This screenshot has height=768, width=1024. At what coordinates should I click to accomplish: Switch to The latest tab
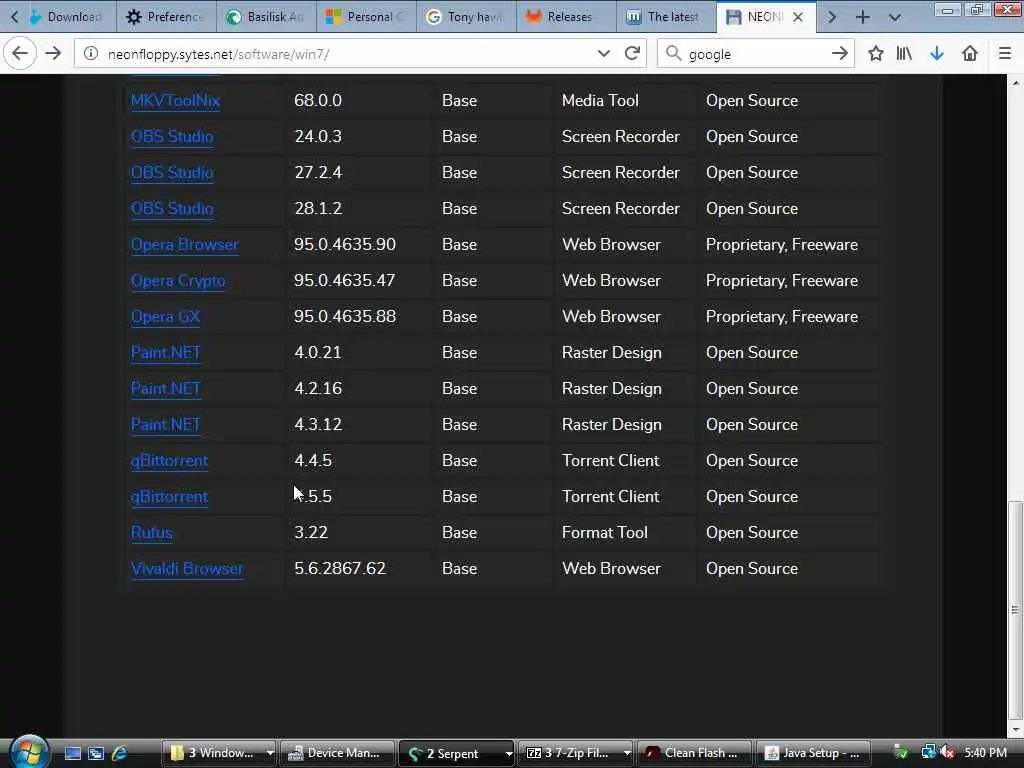click(x=666, y=17)
